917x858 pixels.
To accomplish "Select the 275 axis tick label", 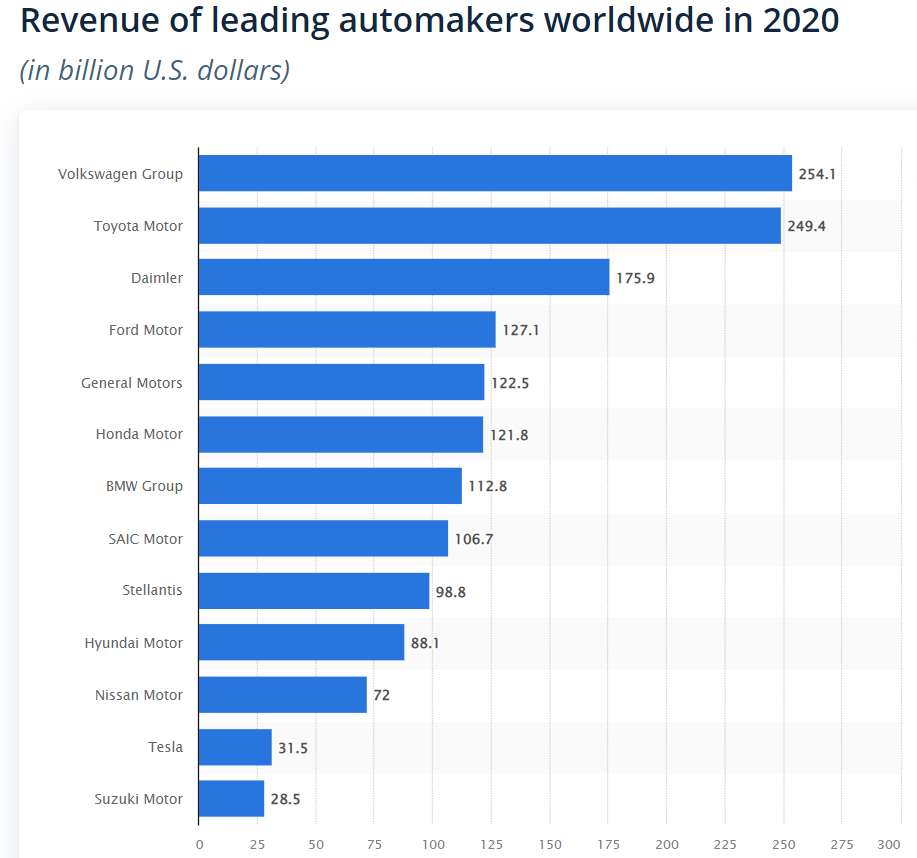I will point(842,845).
